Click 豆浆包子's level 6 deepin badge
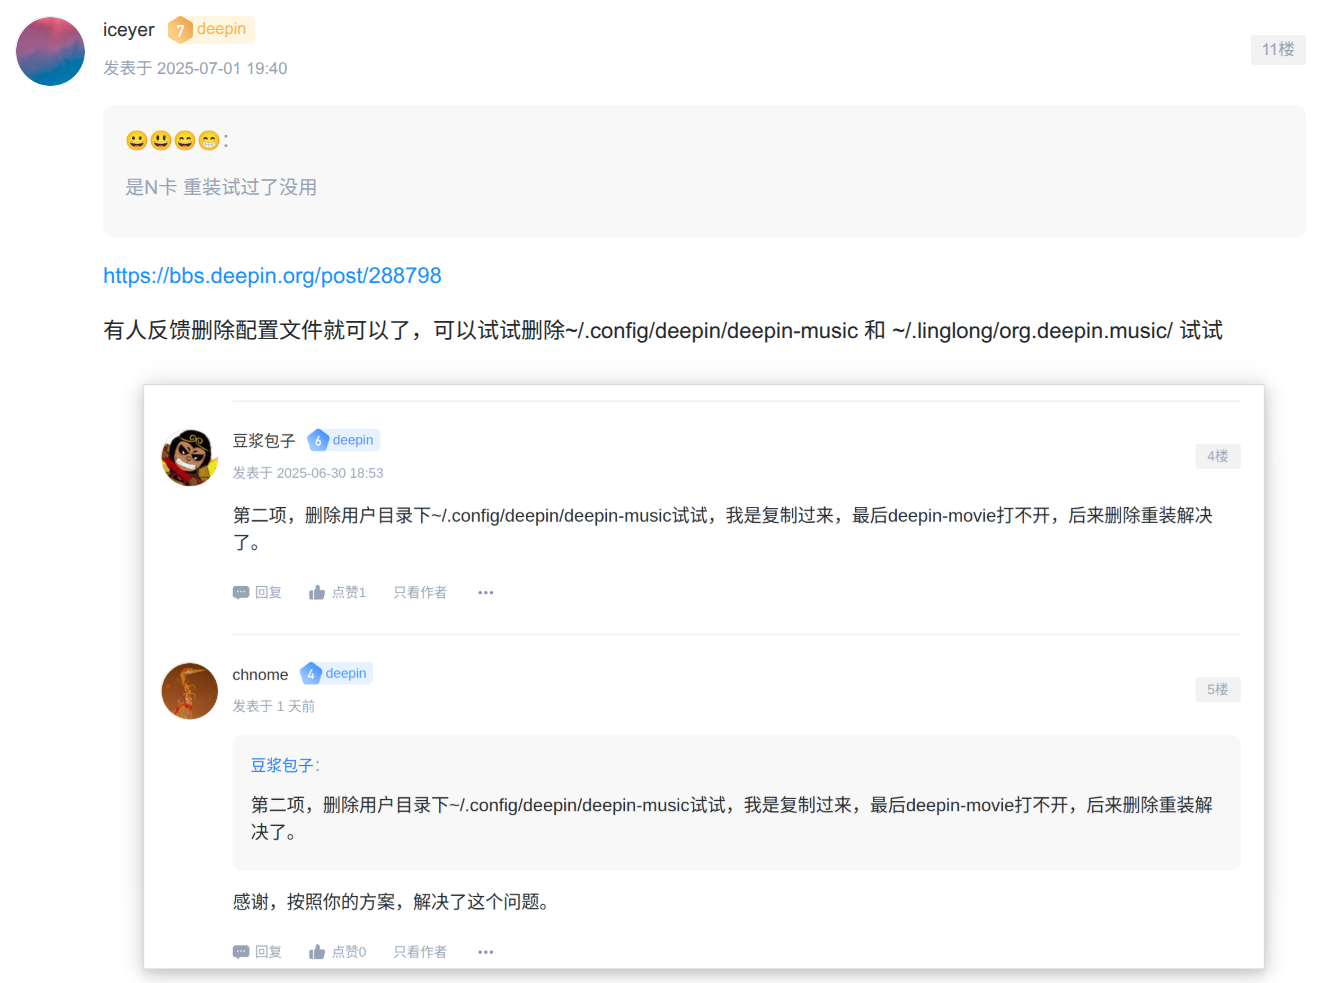The width and height of the screenshot is (1335, 983). pos(343,440)
